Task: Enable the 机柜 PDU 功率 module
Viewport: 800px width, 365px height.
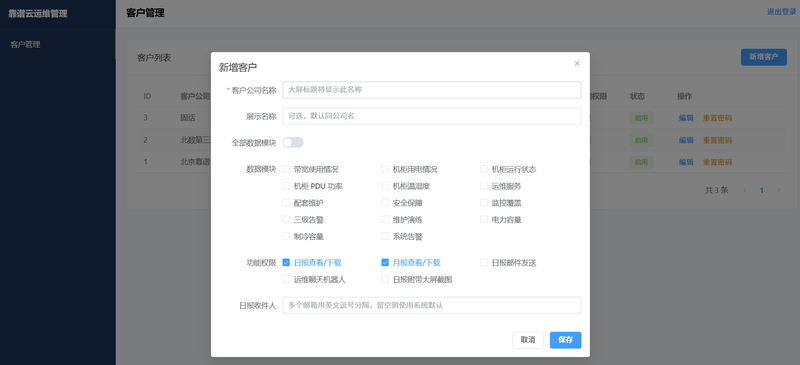Action: click(x=286, y=186)
